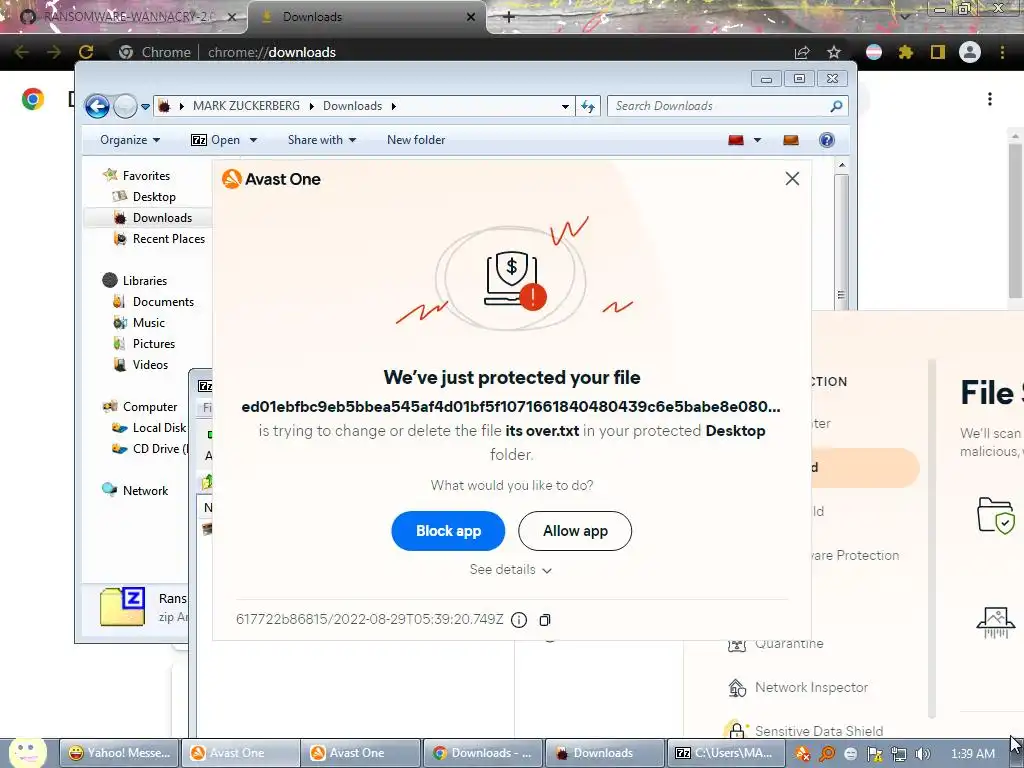The image size is (1024, 768).
Task: Click the Explorer forward arrow button
Action: coord(125,106)
